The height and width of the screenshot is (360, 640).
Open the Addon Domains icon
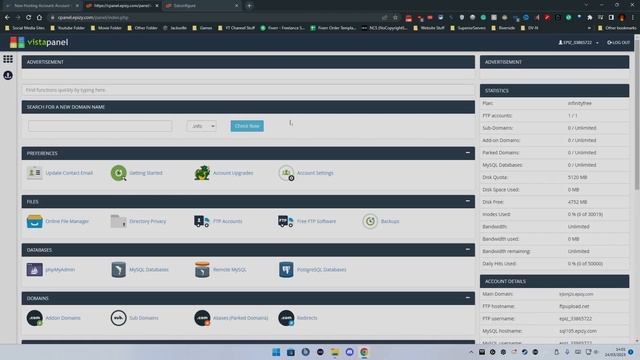(34, 318)
